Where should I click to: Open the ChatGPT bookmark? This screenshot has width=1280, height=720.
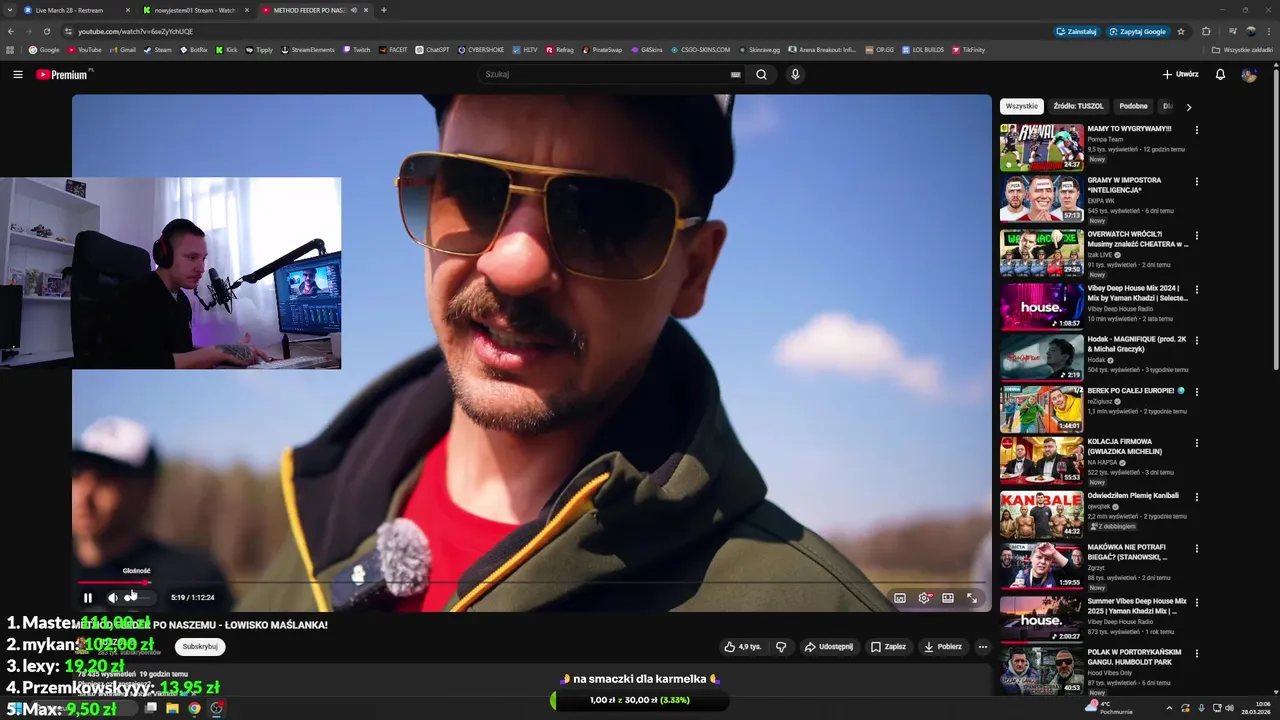click(x=433, y=49)
